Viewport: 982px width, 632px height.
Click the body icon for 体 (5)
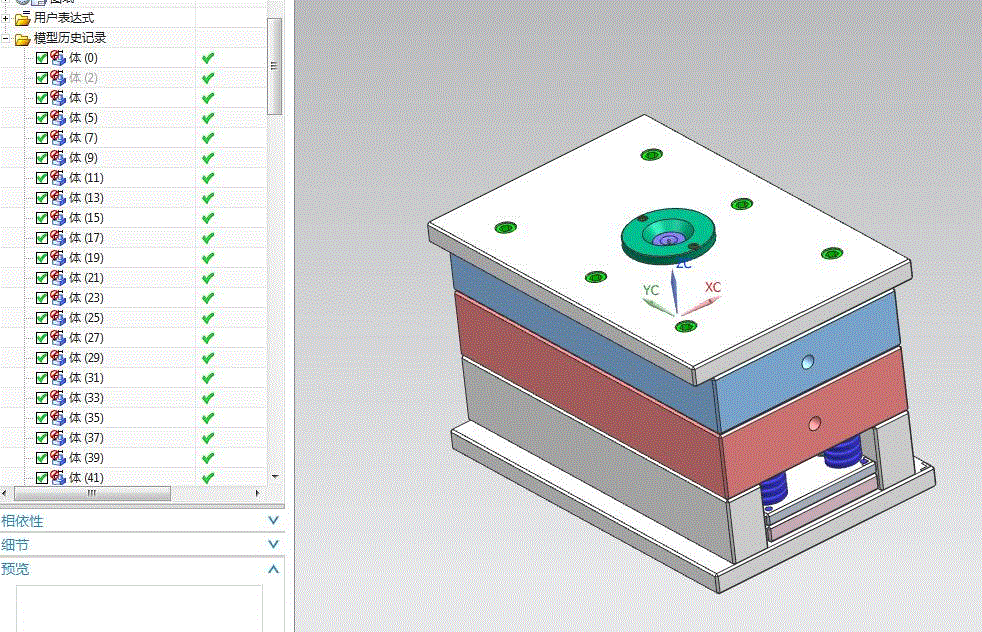pos(58,118)
